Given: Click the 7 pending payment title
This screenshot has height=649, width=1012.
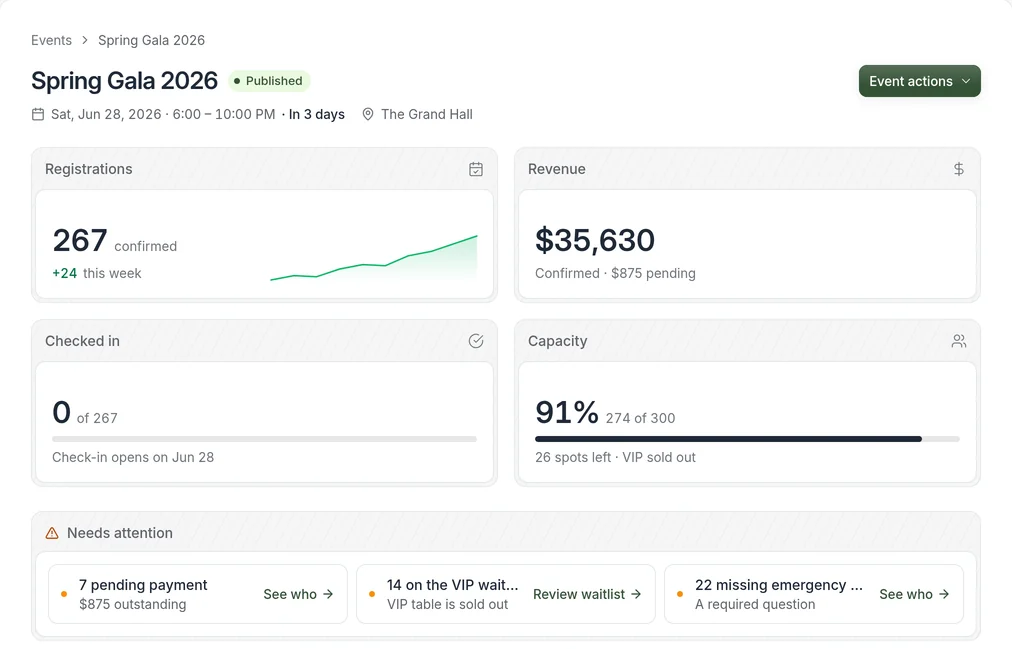Looking at the screenshot, I should point(143,585).
